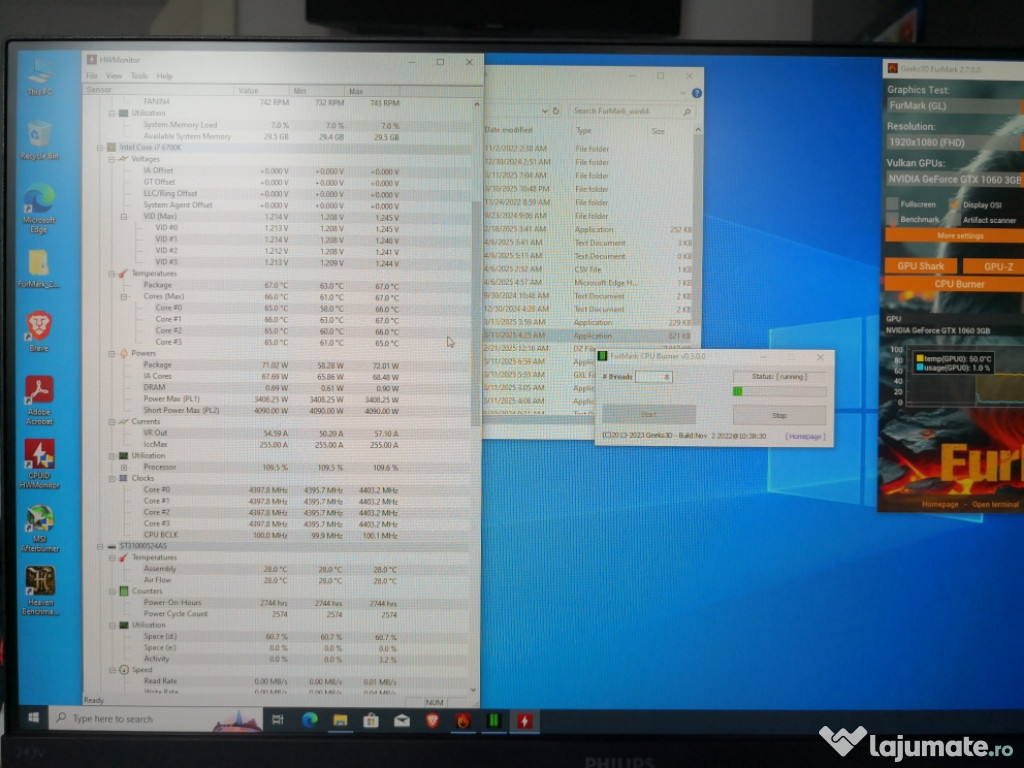Image resolution: width=1024 pixels, height=768 pixels.
Task: Click the CPU Burner green progress bar
Action: point(779,391)
